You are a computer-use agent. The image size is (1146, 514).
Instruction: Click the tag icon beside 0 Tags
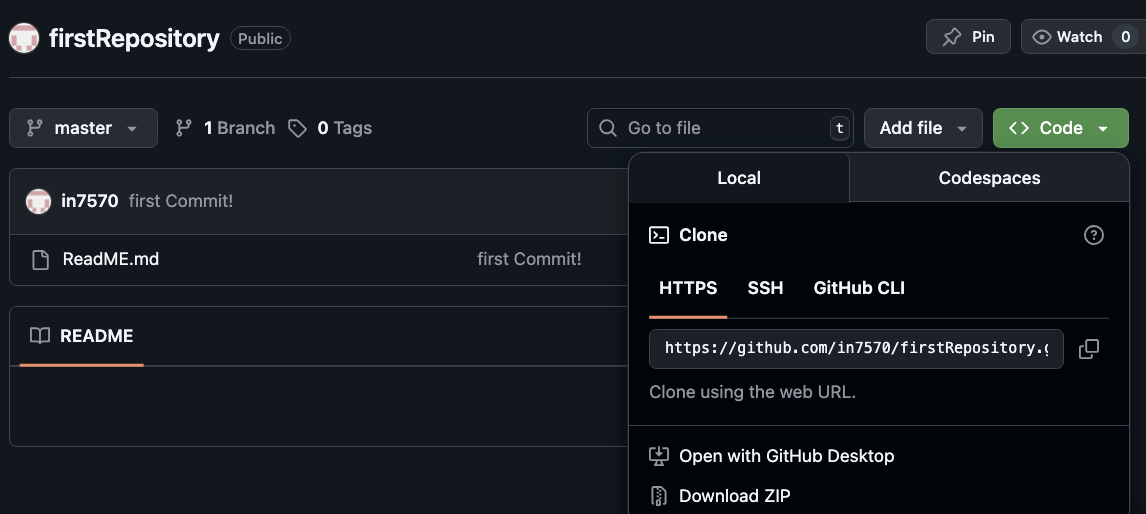pyautogui.click(x=297, y=129)
